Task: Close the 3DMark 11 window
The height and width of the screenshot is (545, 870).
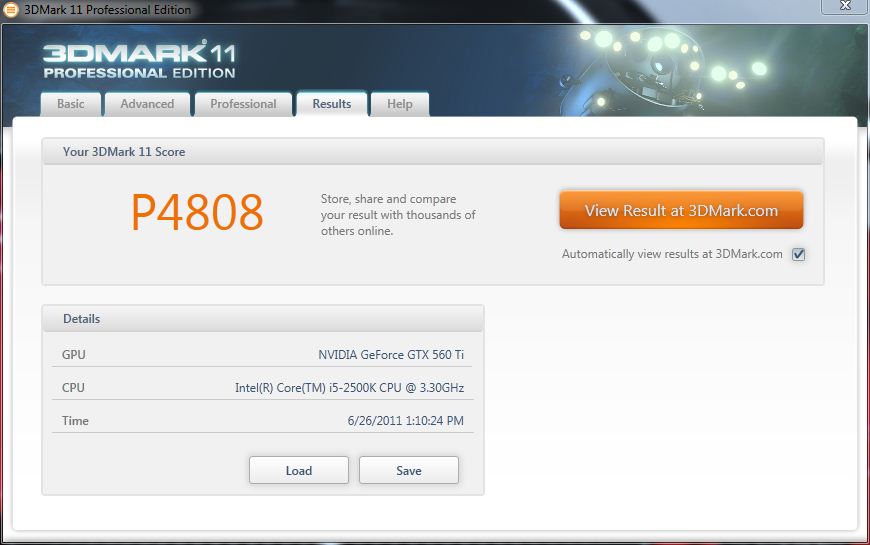Action: tap(842, 8)
